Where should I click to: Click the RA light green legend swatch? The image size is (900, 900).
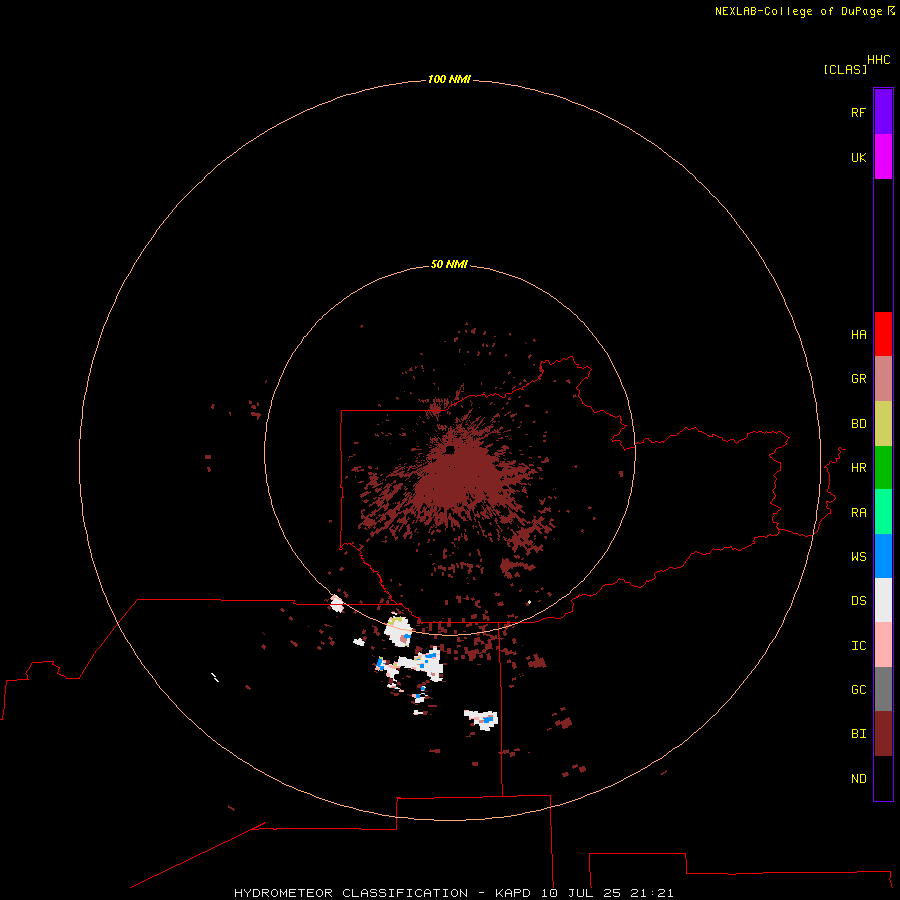pyautogui.click(x=883, y=512)
